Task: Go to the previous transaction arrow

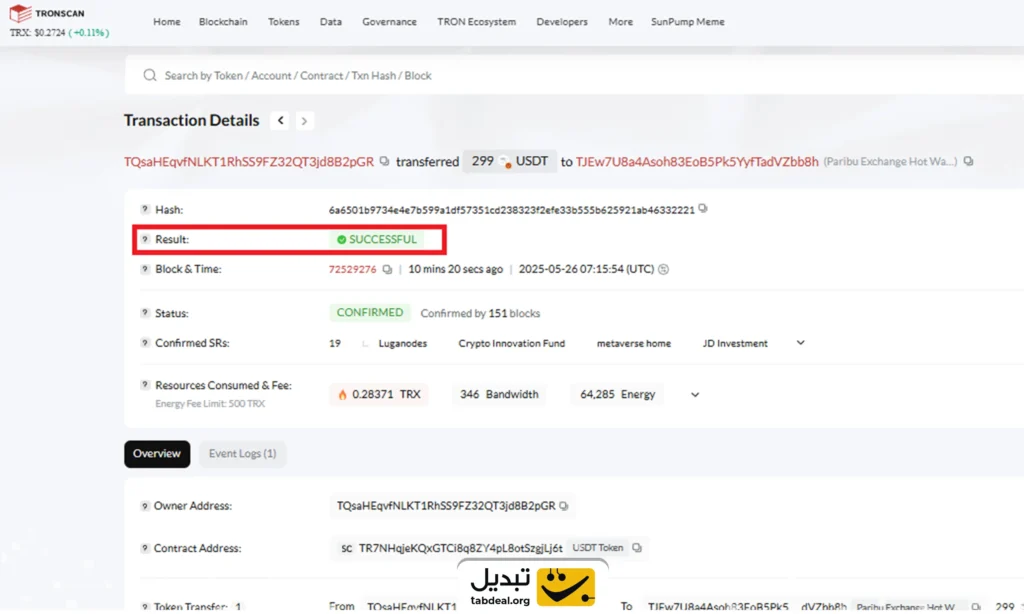Action: pos(280,120)
